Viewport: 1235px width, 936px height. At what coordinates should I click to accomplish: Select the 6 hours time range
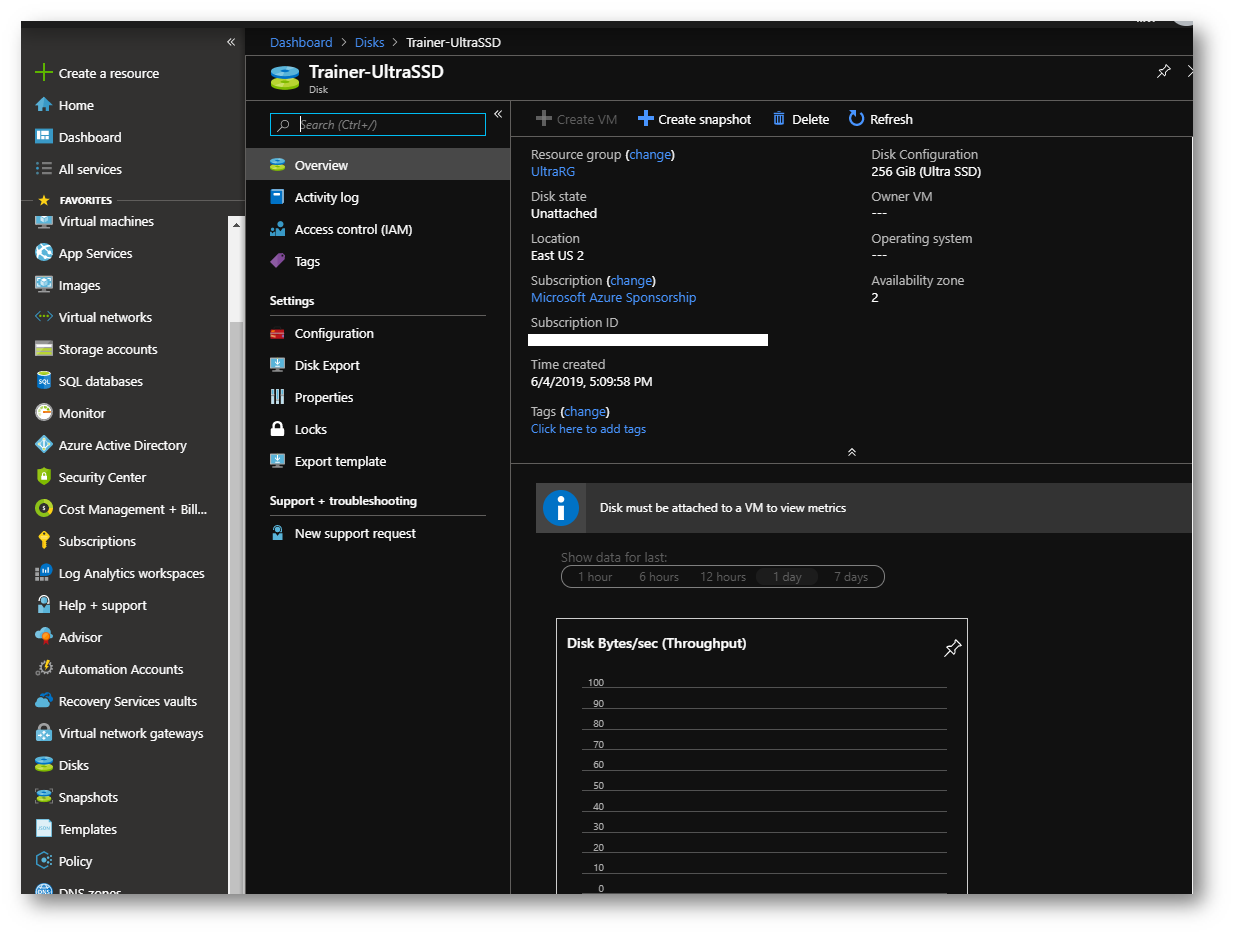tap(659, 577)
